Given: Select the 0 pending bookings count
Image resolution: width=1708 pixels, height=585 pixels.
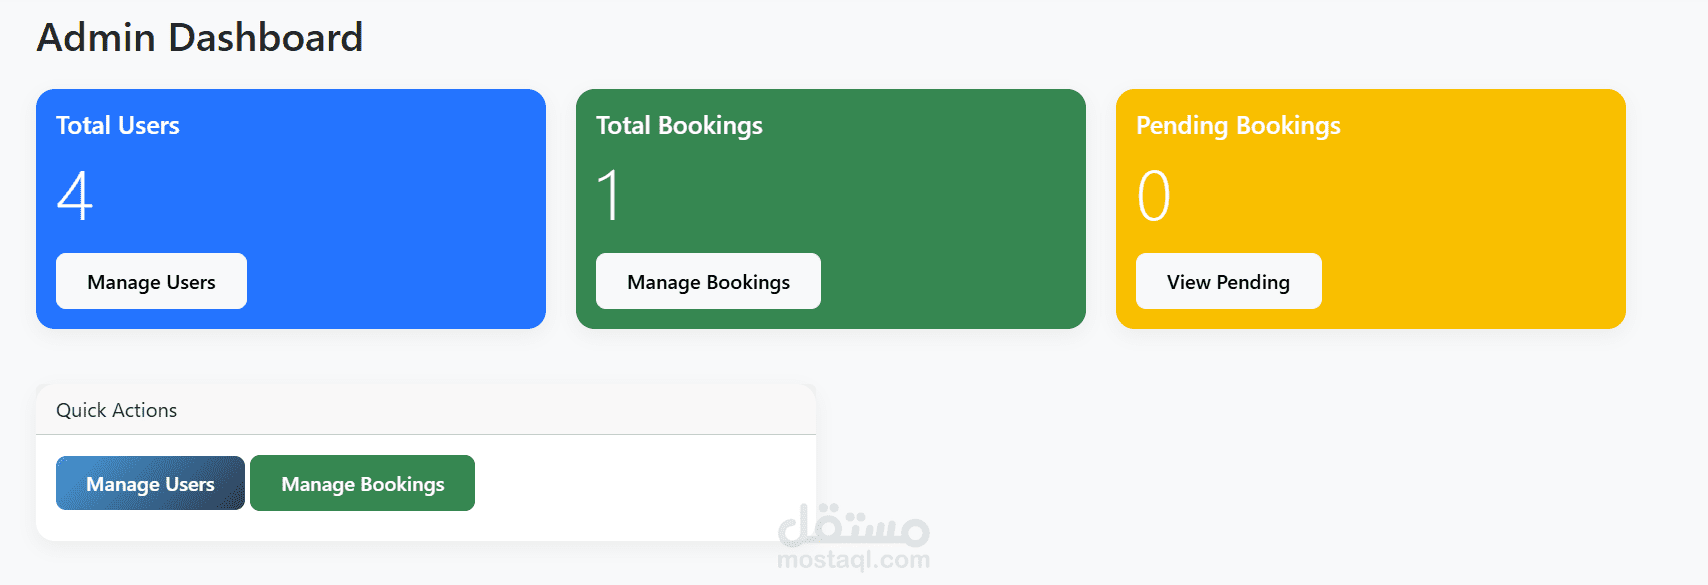Looking at the screenshot, I should point(1153,196).
